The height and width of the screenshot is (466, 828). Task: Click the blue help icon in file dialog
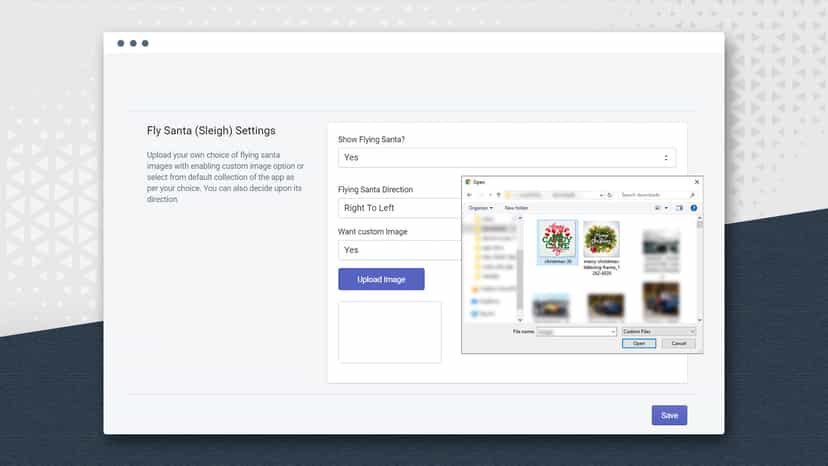[x=694, y=208]
